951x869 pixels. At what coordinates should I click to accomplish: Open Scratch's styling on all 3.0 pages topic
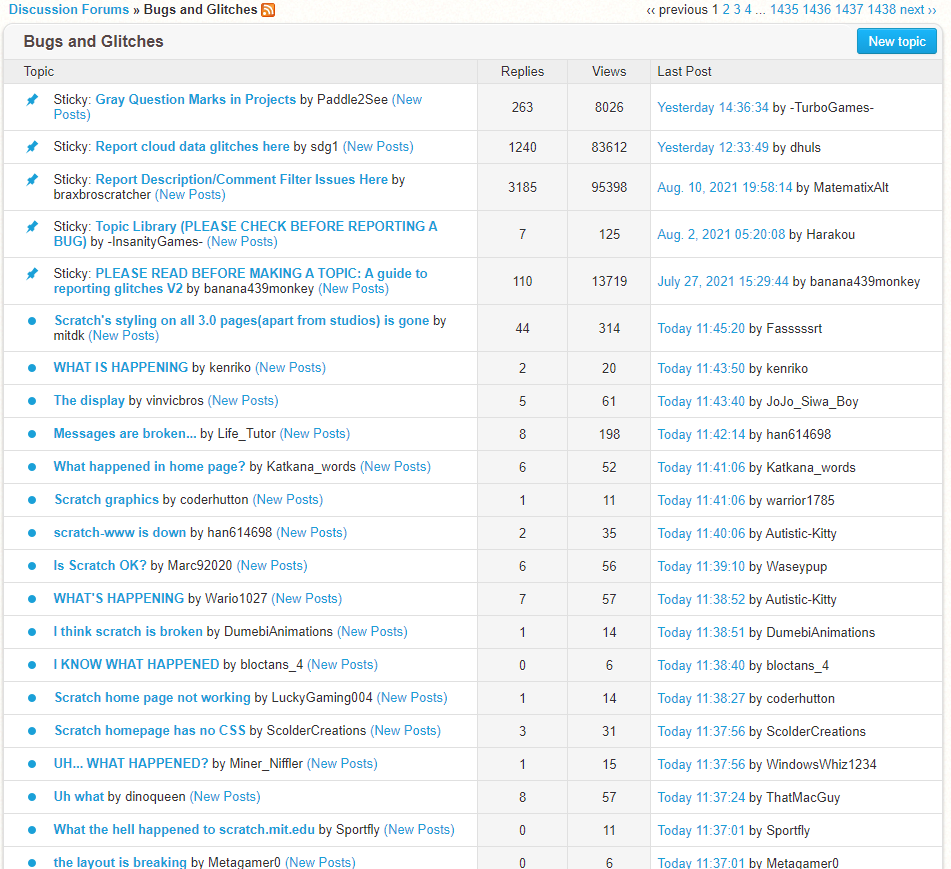click(241, 320)
